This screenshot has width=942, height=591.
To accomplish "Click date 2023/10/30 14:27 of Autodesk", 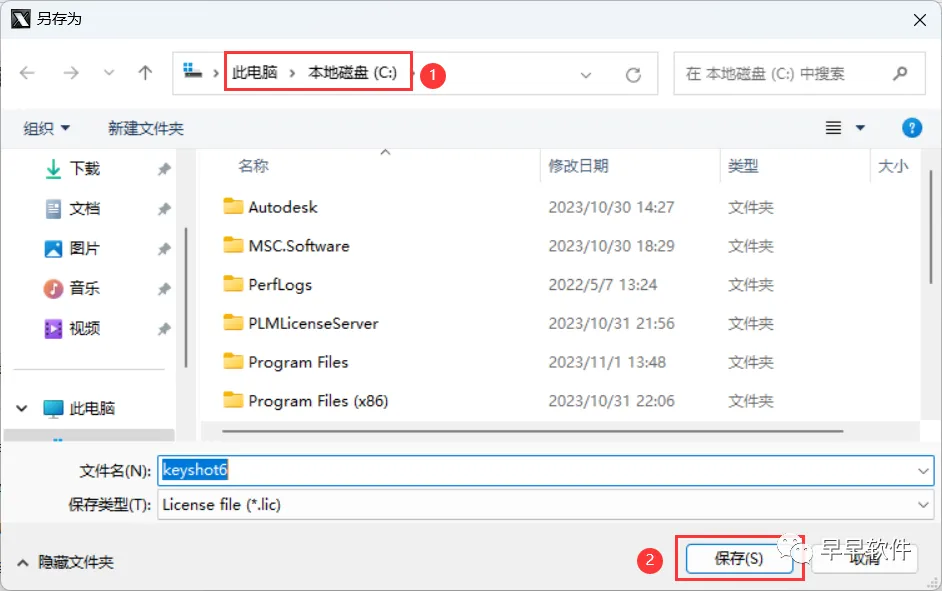I will point(611,207).
